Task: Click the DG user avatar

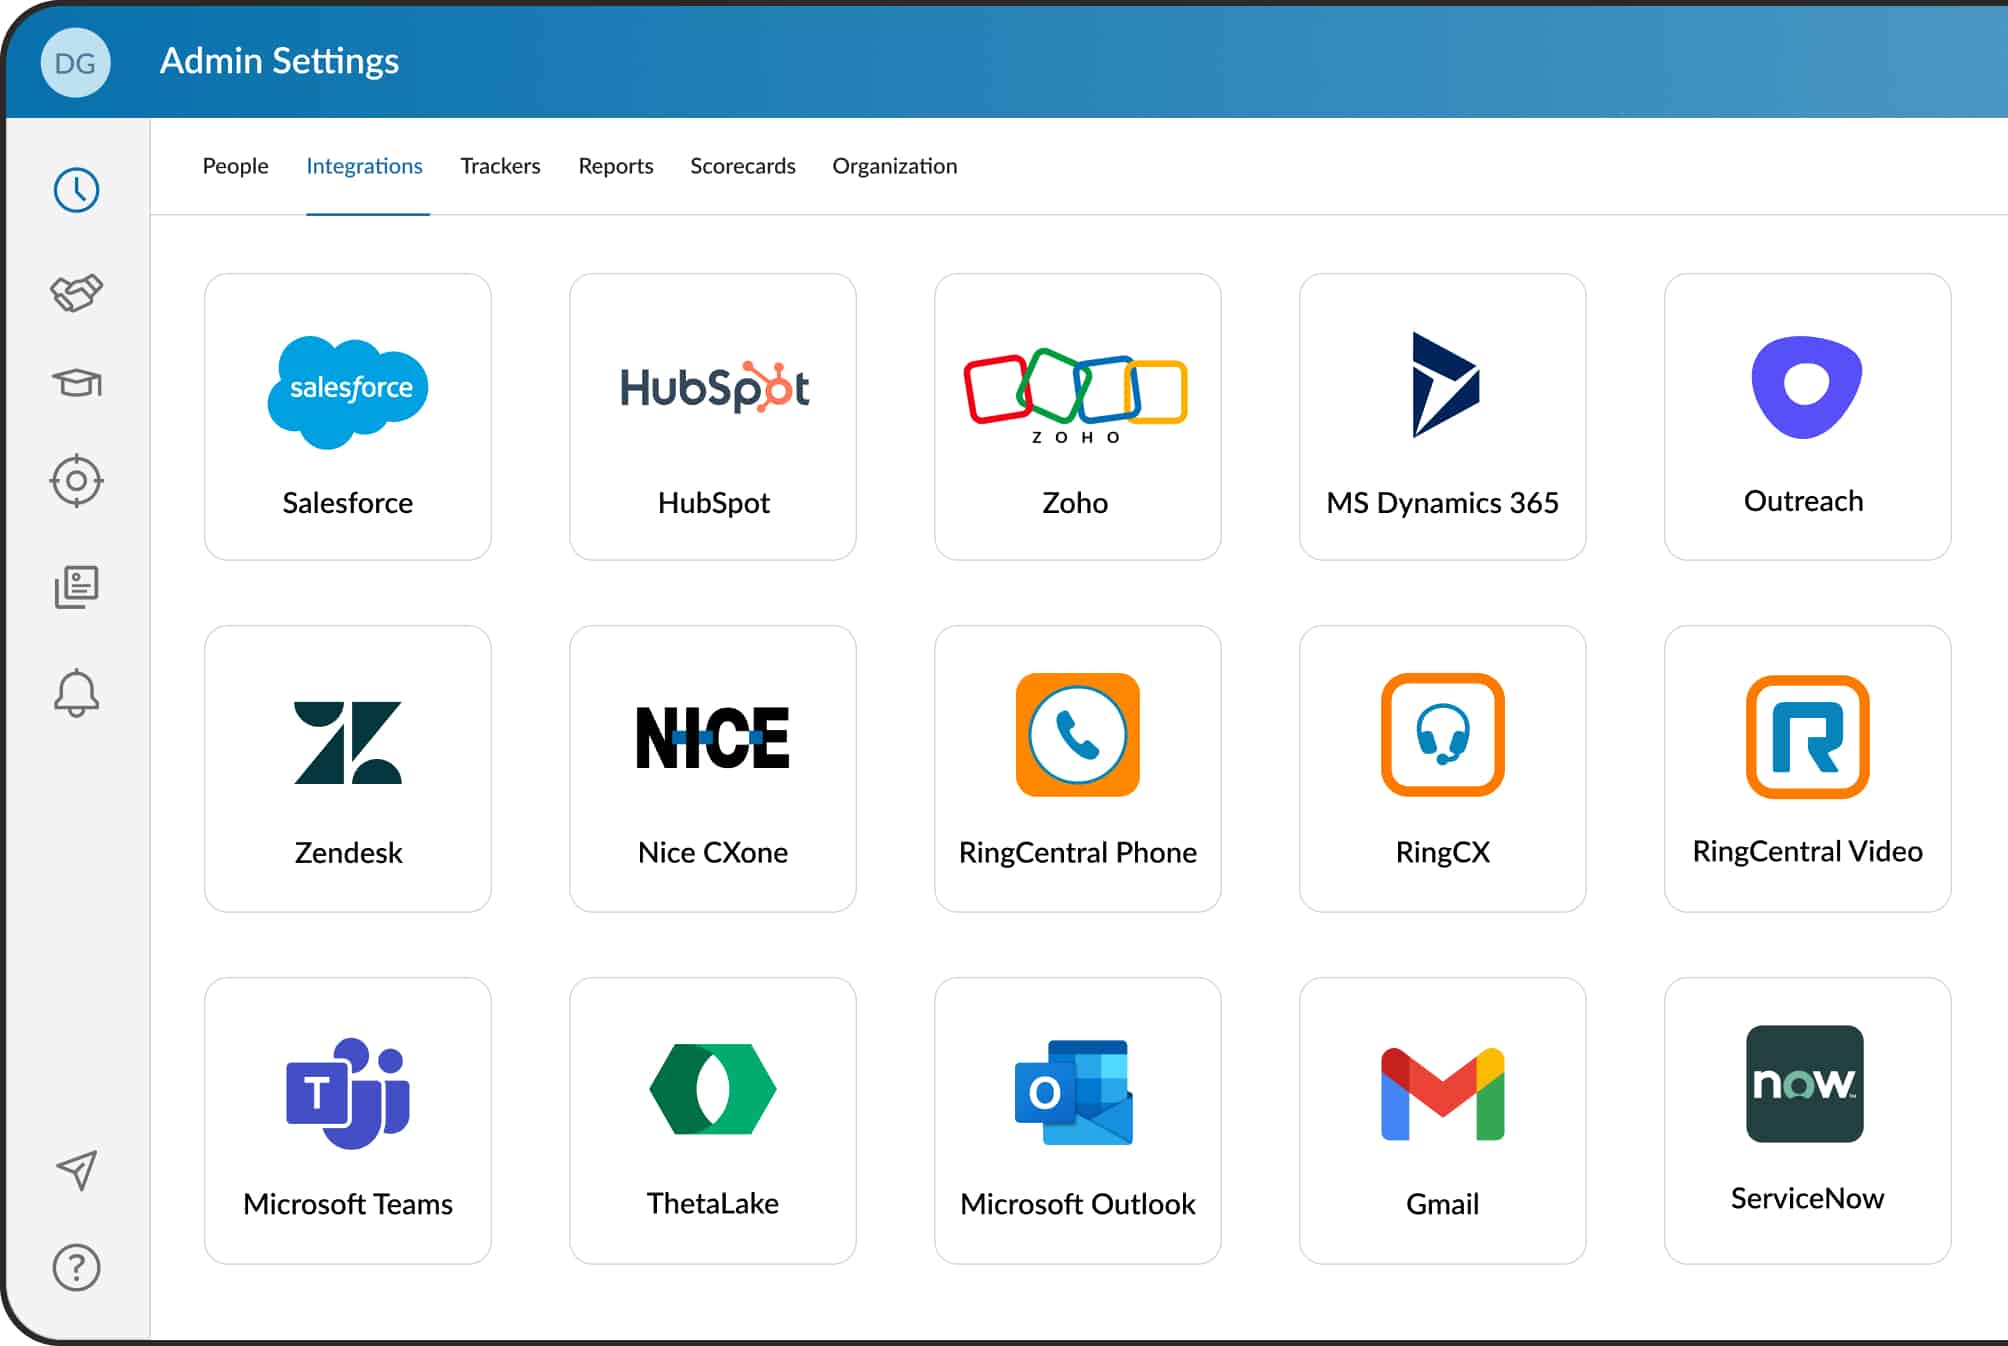Action: click(x=75, y=63)
